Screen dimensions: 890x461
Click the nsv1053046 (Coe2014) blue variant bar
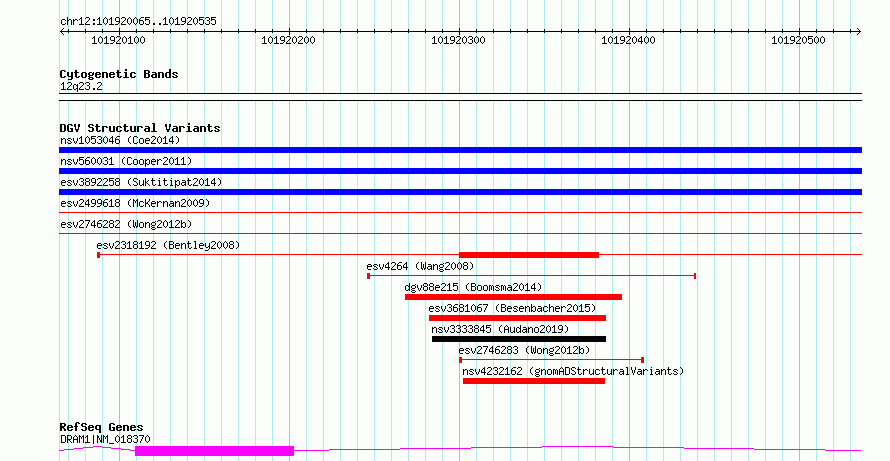point(460,150)
